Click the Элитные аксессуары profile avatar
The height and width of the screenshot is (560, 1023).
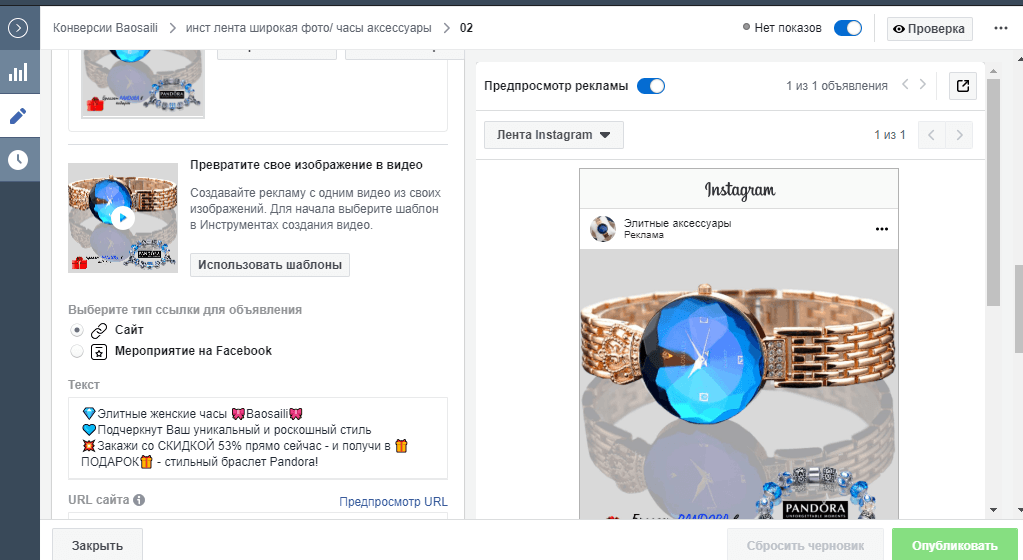[603, 229]
